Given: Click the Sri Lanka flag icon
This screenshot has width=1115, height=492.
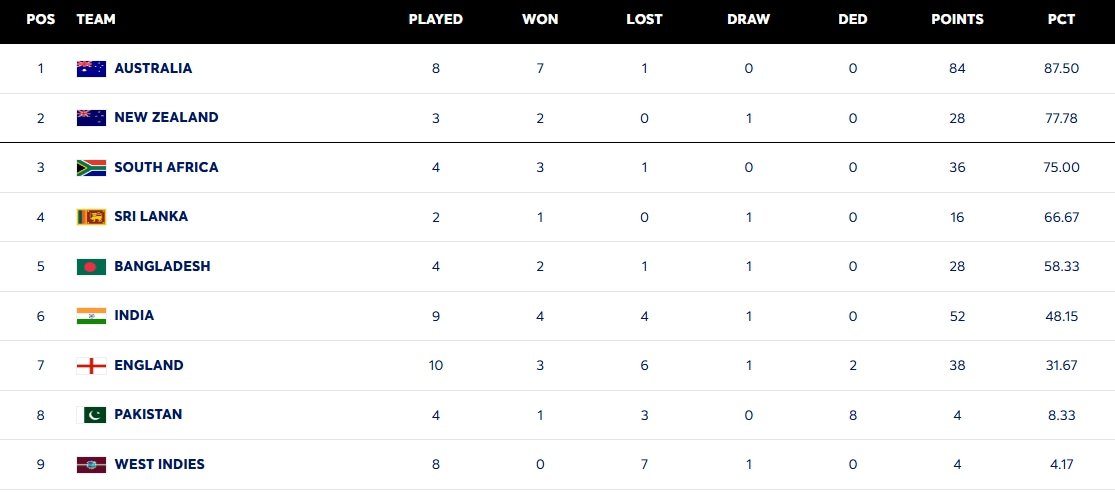Looking at the screenshot, I should [91, 217].
